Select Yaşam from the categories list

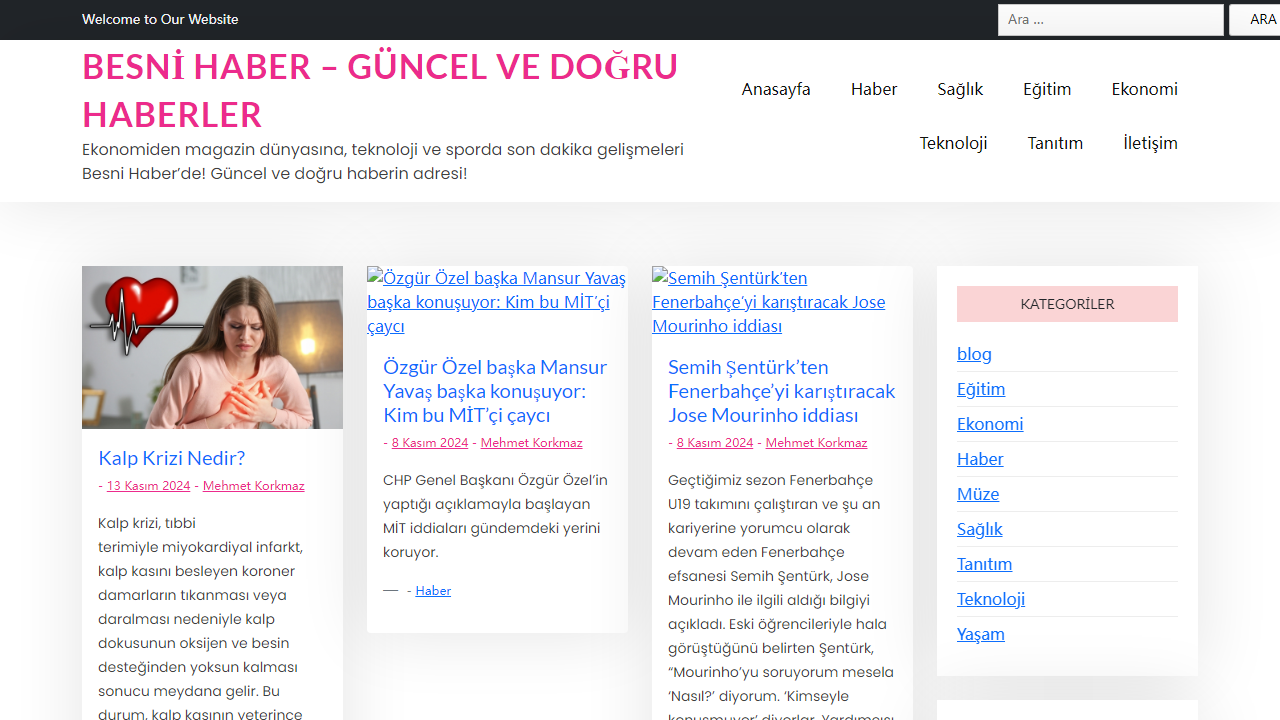point(980,634)
